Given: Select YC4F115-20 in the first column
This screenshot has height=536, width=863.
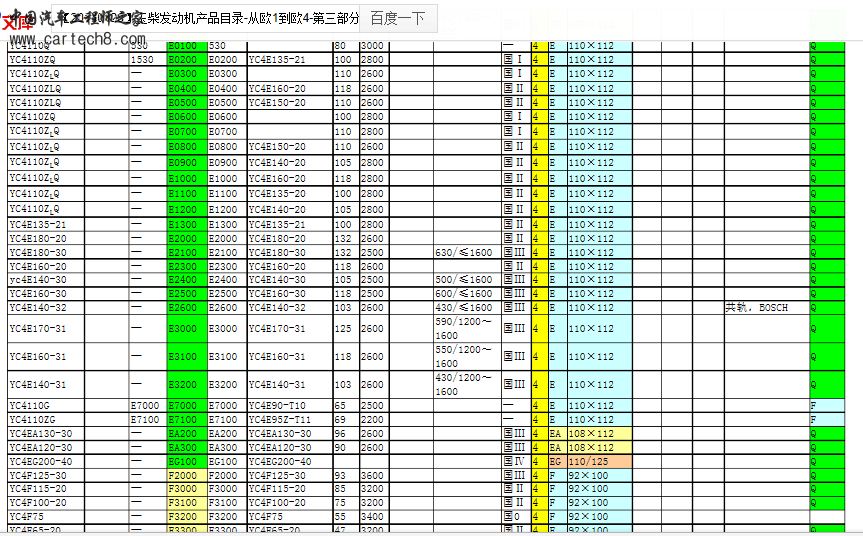Looking at the screenshot, I should pyautogui.click(x=46, y=489).
